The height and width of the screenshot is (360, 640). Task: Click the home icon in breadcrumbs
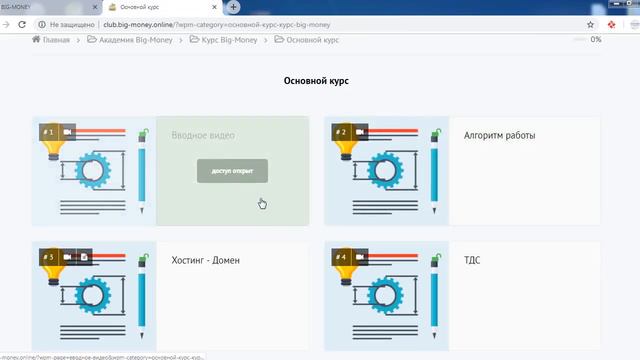point(36,39)
